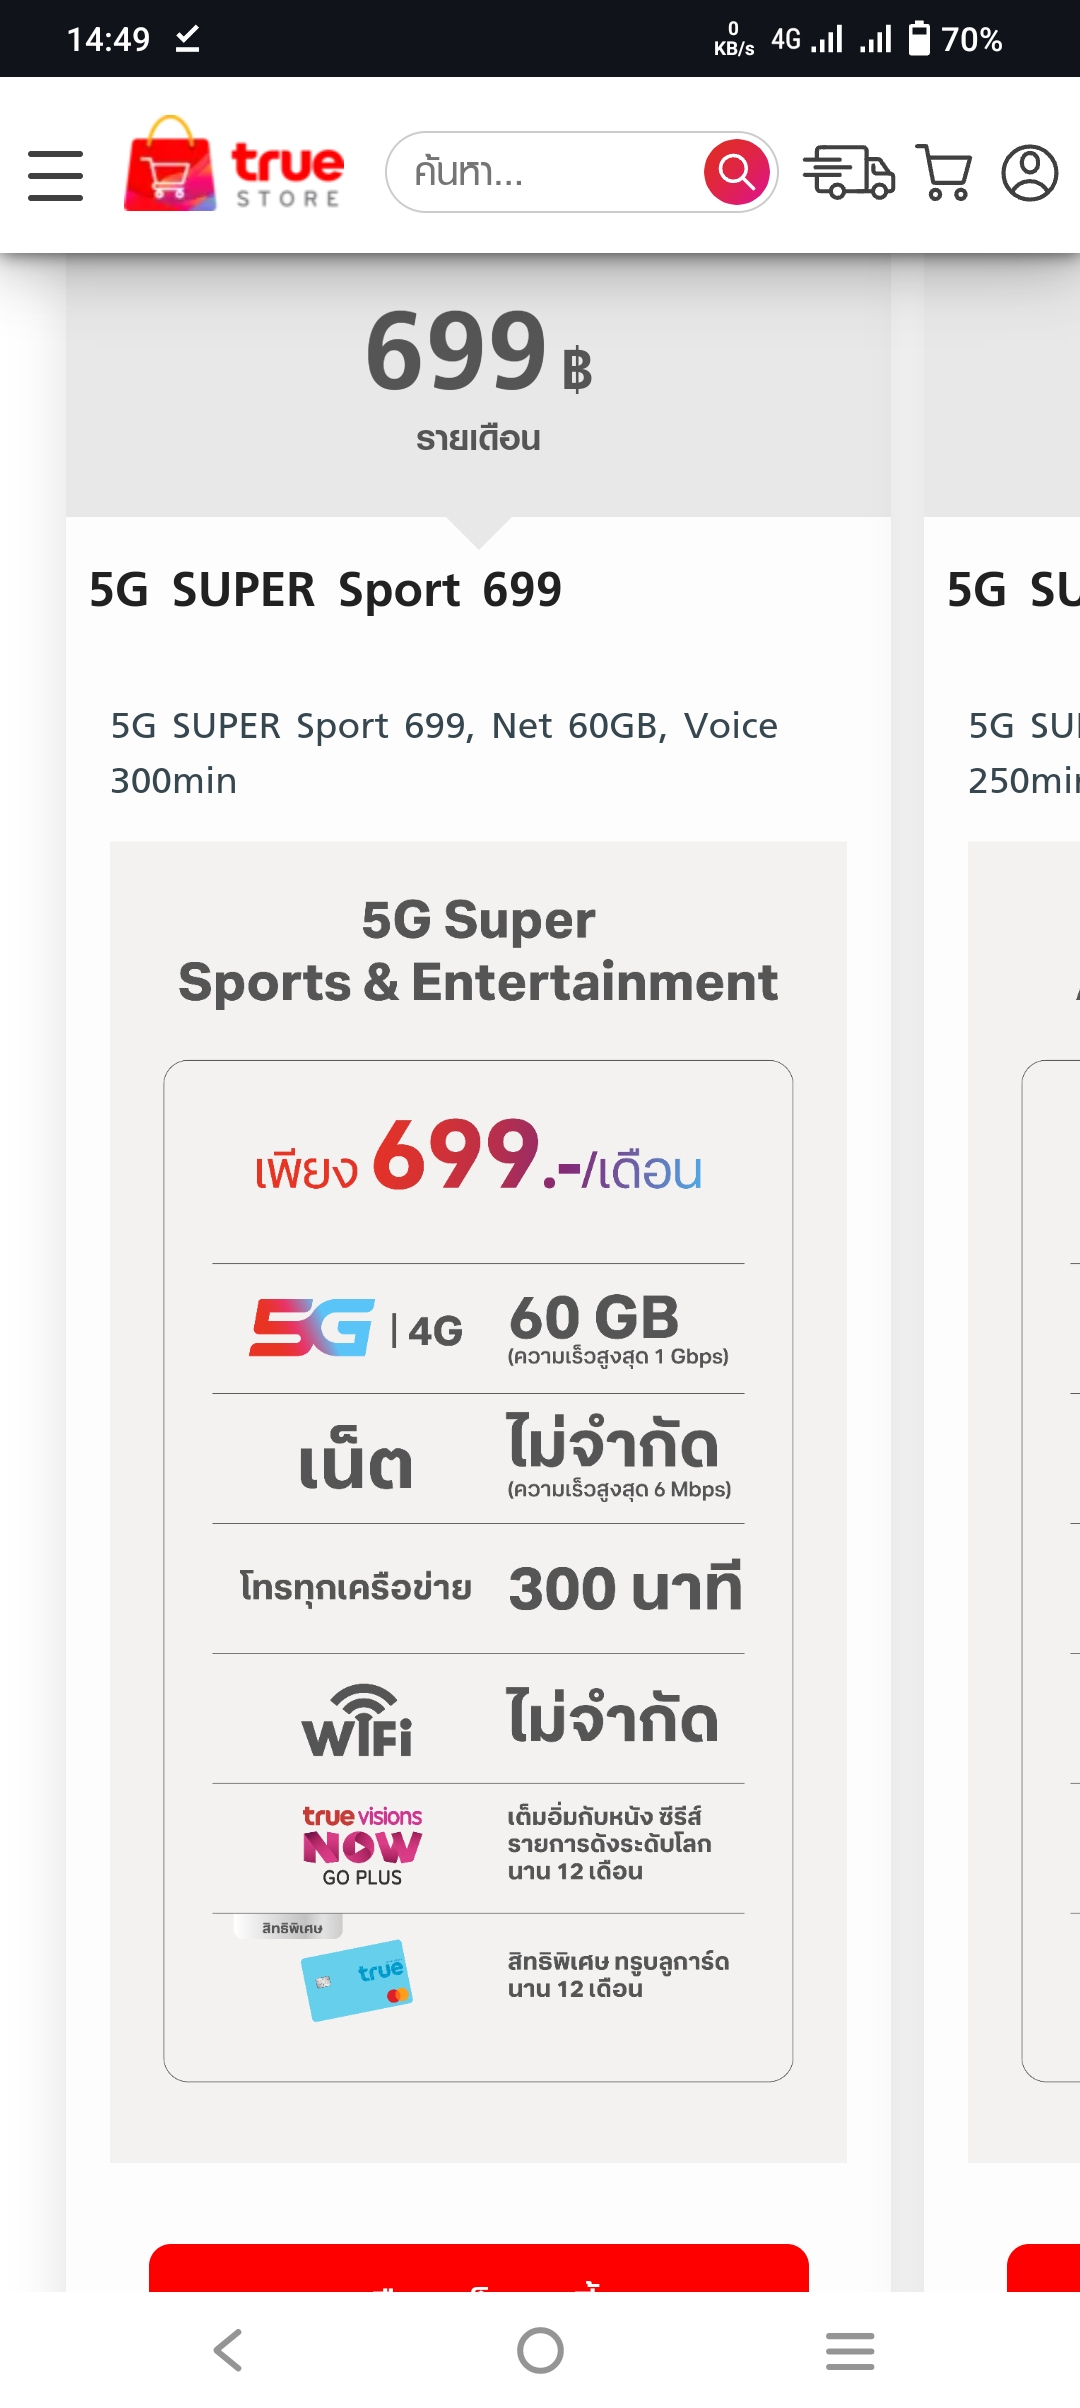Tap the WiFi unlimited row
This screenshot has width=1080, height=2408.
pos(478,1718)
